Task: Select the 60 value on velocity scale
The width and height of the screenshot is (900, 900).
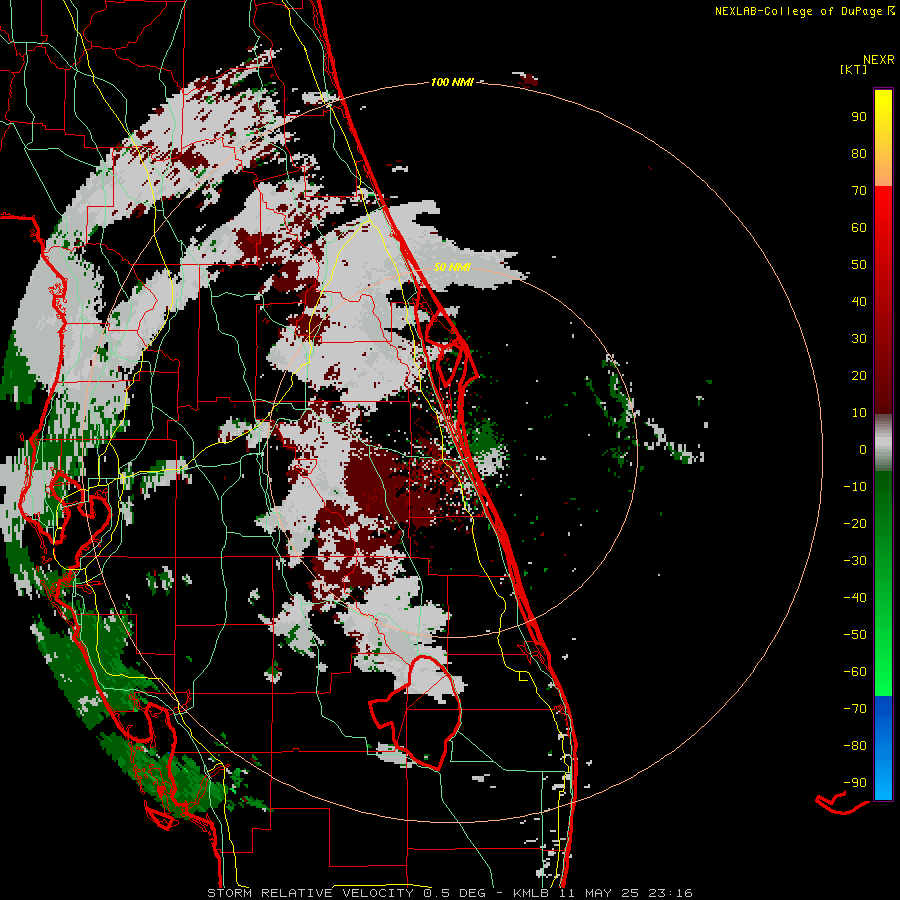Action: coord(859,228)
